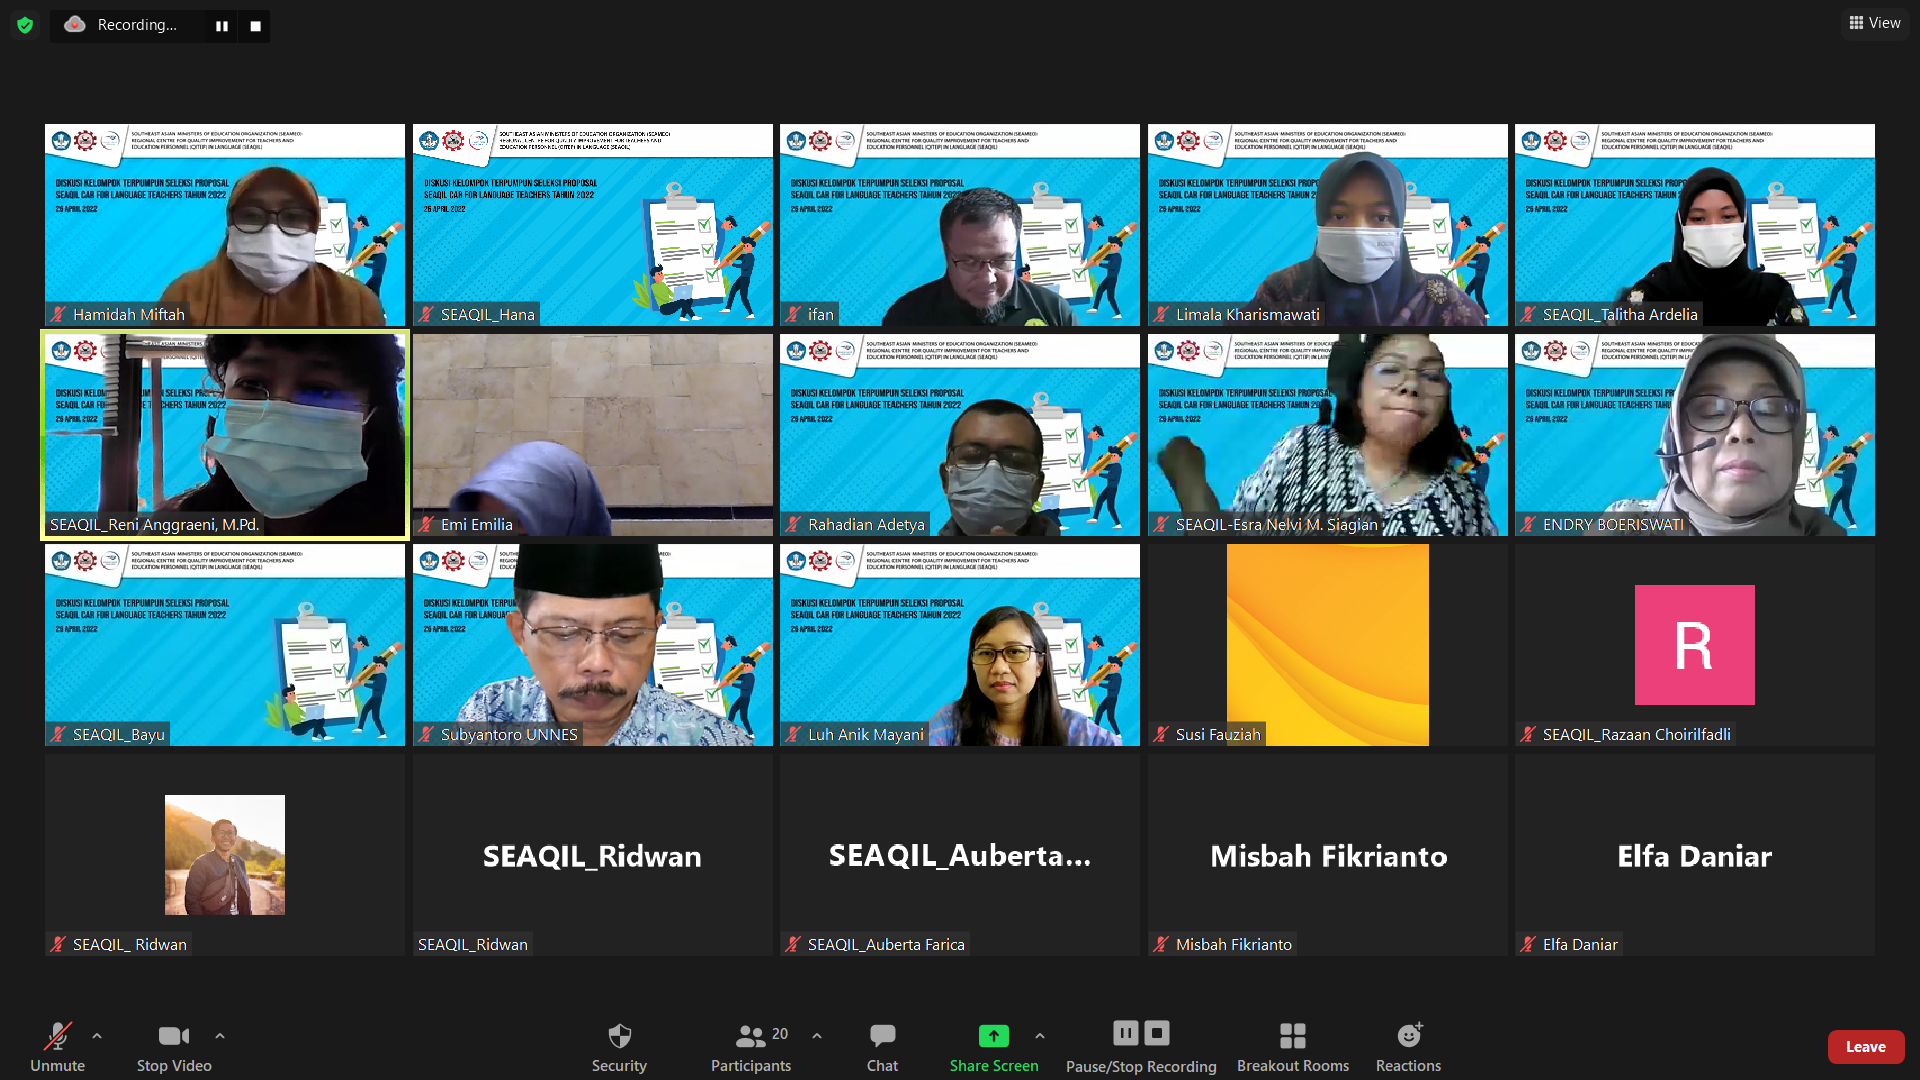This screenshot has width=1920, height=1080.
Task: Open Breakout Rooms grid icon
Action: pos(1292,1035)
